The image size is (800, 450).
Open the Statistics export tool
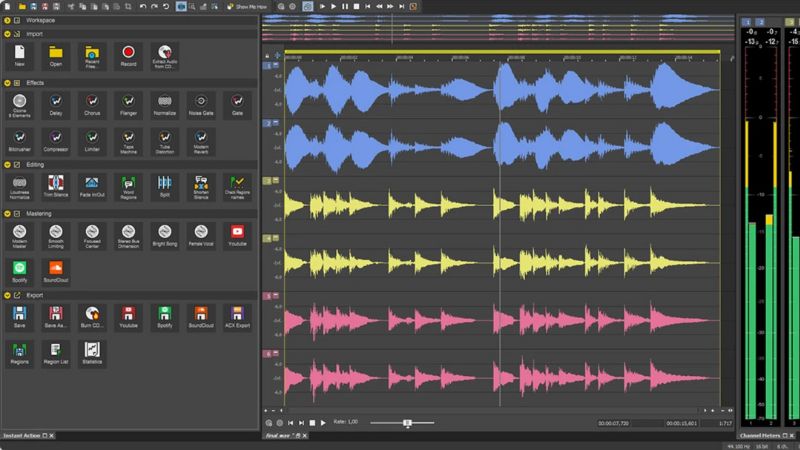click(92, 349)
